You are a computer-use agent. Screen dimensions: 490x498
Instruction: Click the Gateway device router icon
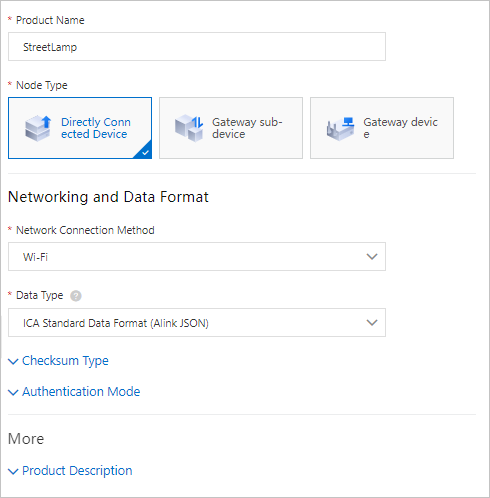340,129
